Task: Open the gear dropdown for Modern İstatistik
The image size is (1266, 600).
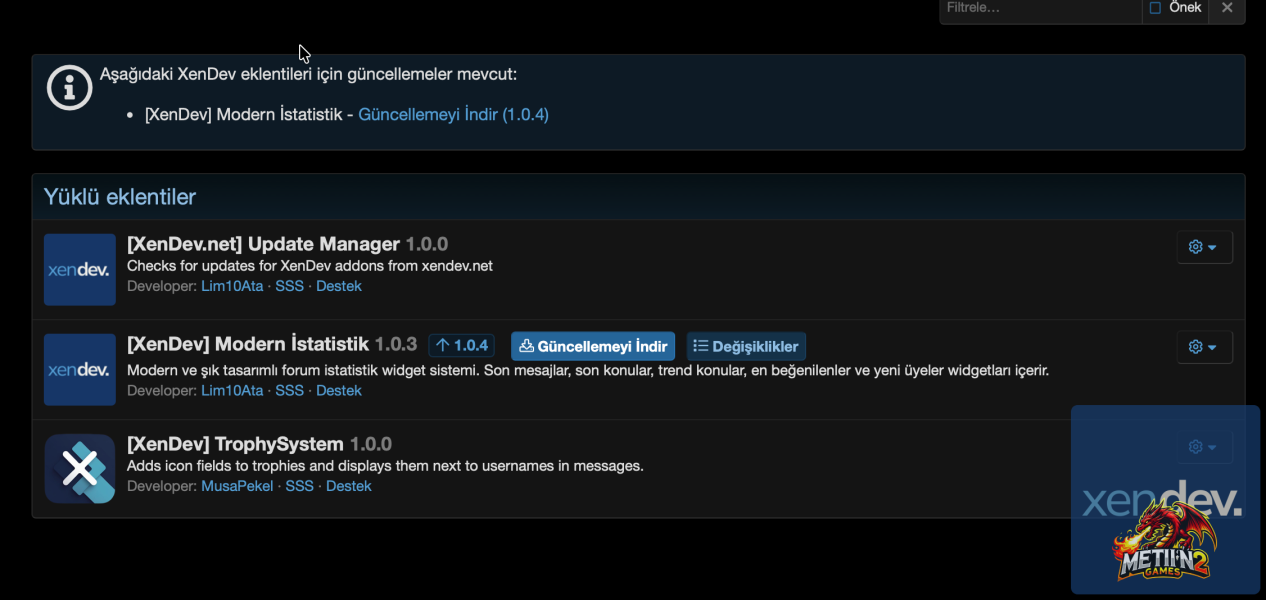Action: click(1204, 347)
